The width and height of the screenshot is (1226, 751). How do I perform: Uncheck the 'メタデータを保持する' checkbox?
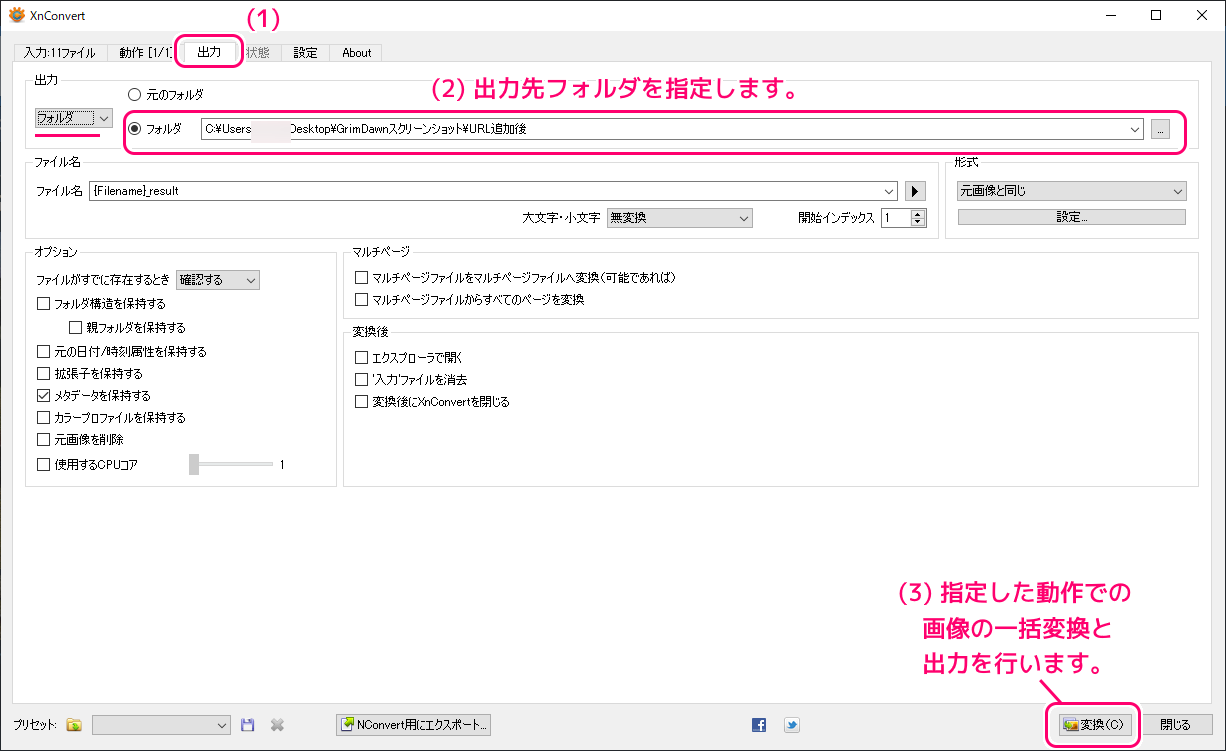coord(43,396)
